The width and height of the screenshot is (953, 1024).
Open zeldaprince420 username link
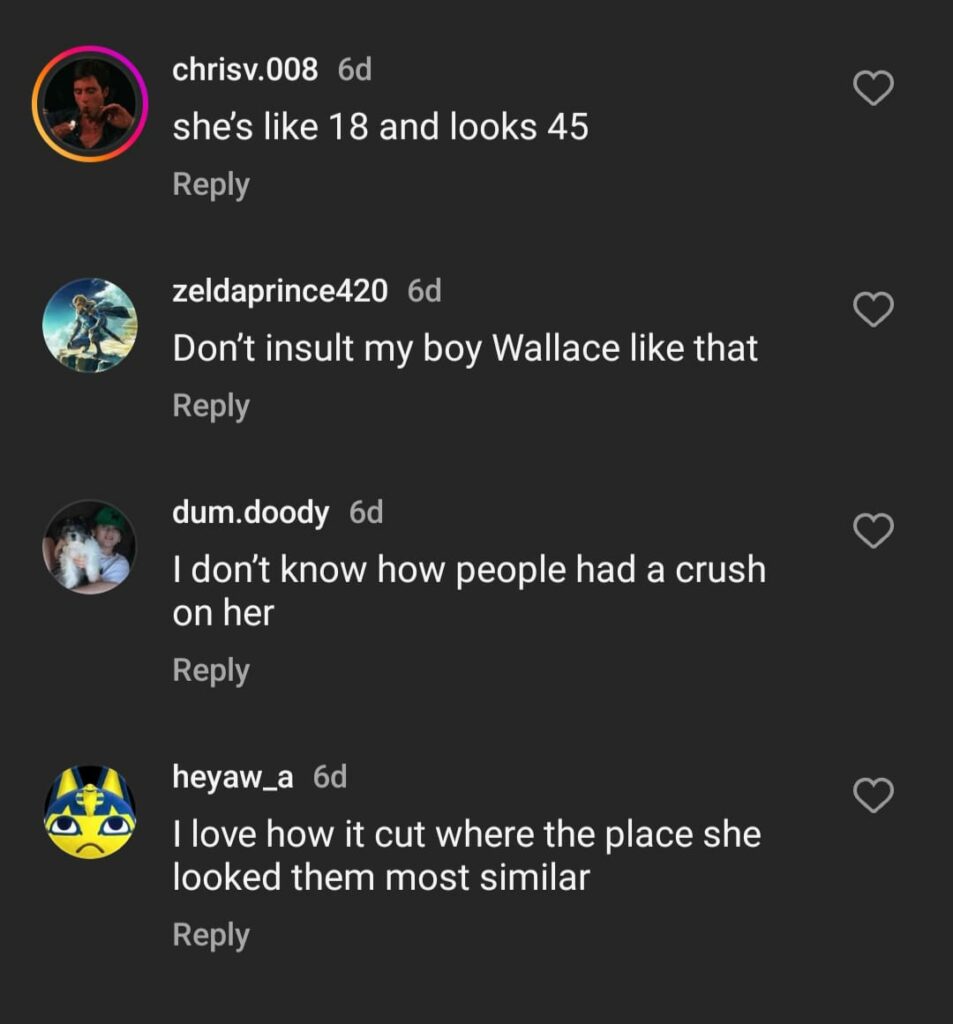pyautogui.click(x=280, y=291)
